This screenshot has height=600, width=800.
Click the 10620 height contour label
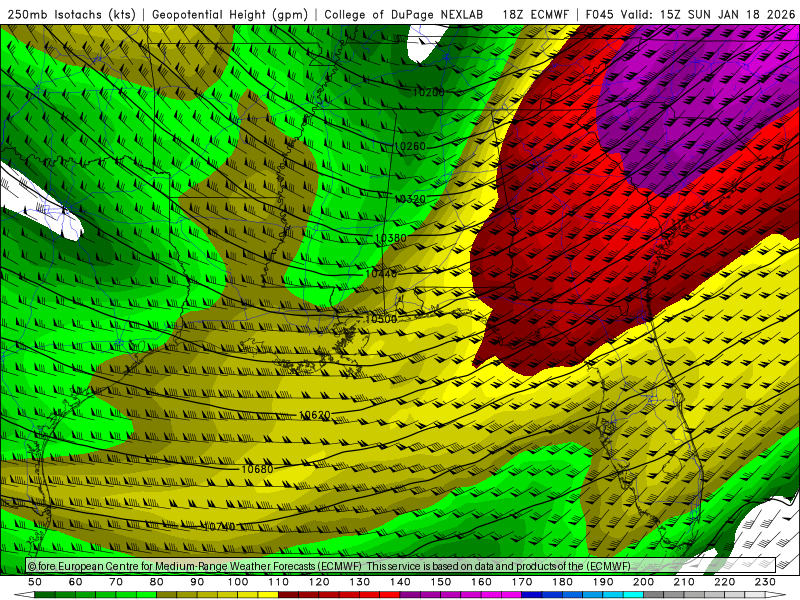(x=315, y=415)
